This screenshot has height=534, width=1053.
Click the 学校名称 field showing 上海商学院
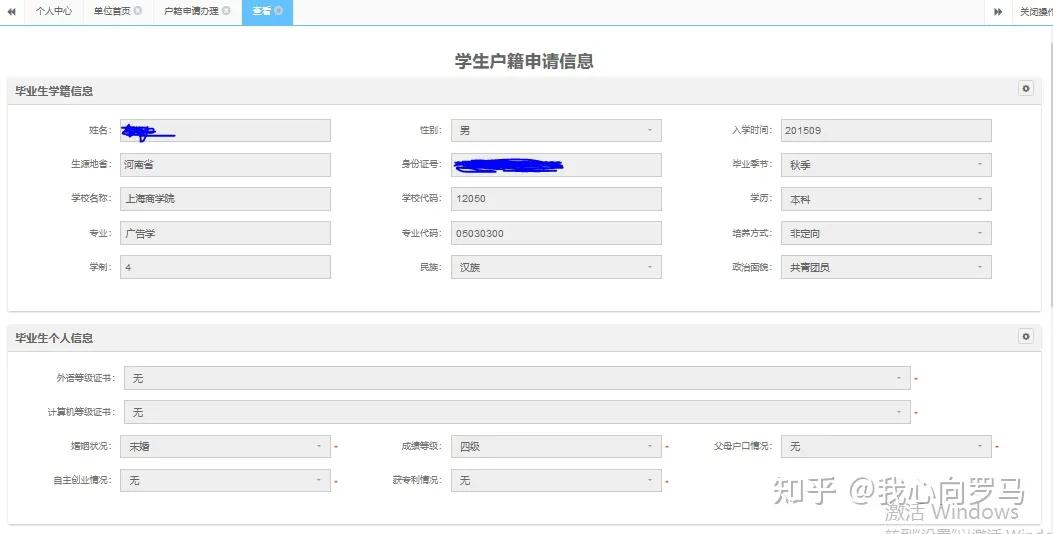(x=226, y=199)
